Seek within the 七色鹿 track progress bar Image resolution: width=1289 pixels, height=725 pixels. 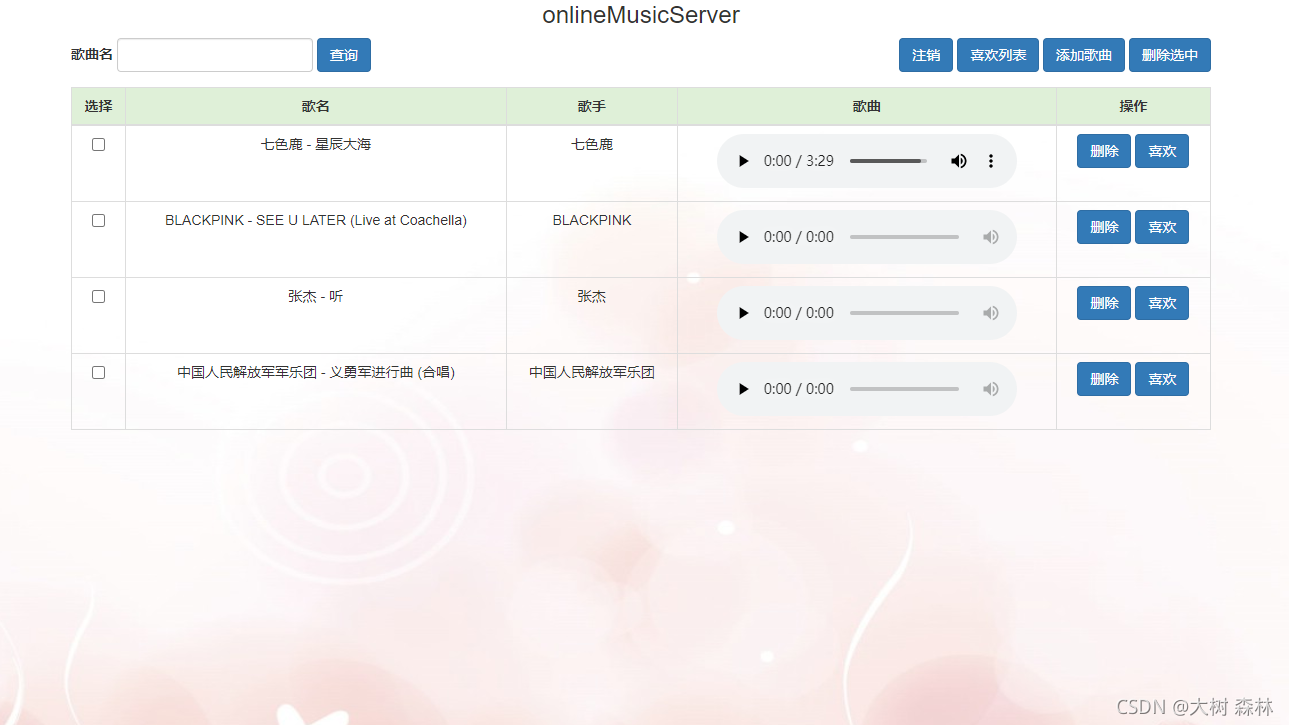888,161
